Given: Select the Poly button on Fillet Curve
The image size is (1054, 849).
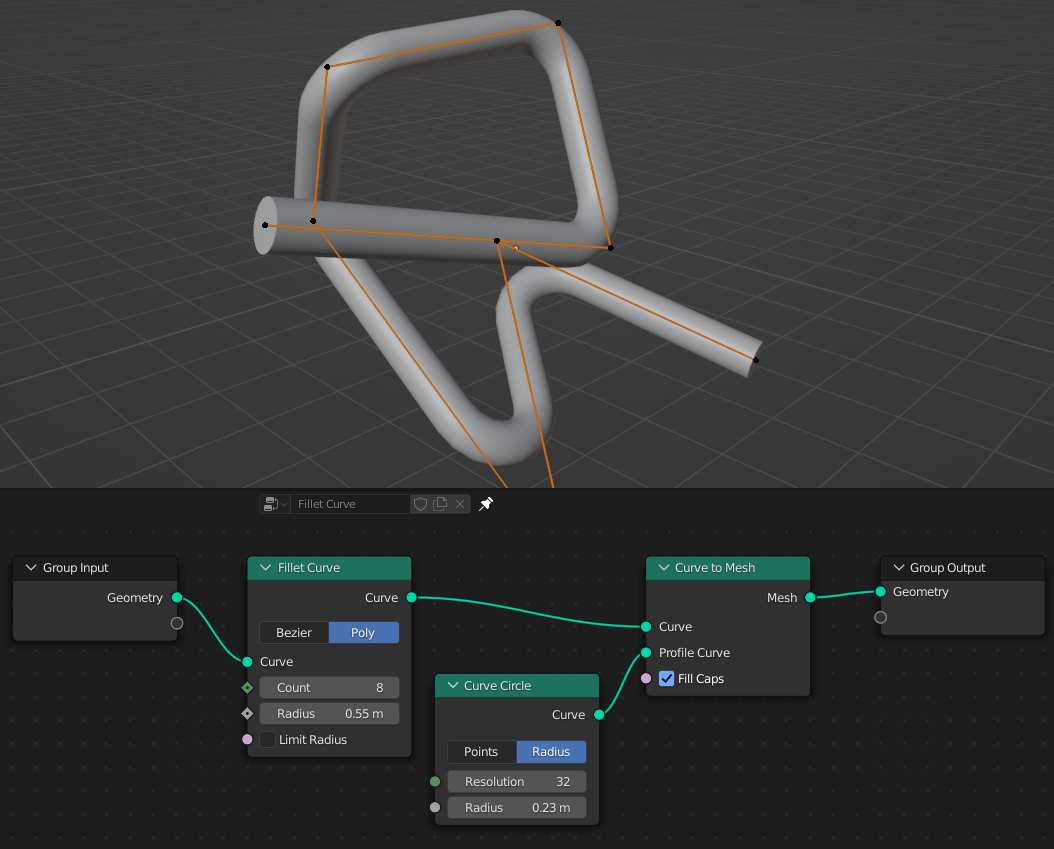Looking at the screenshot, I should point(364,632).
